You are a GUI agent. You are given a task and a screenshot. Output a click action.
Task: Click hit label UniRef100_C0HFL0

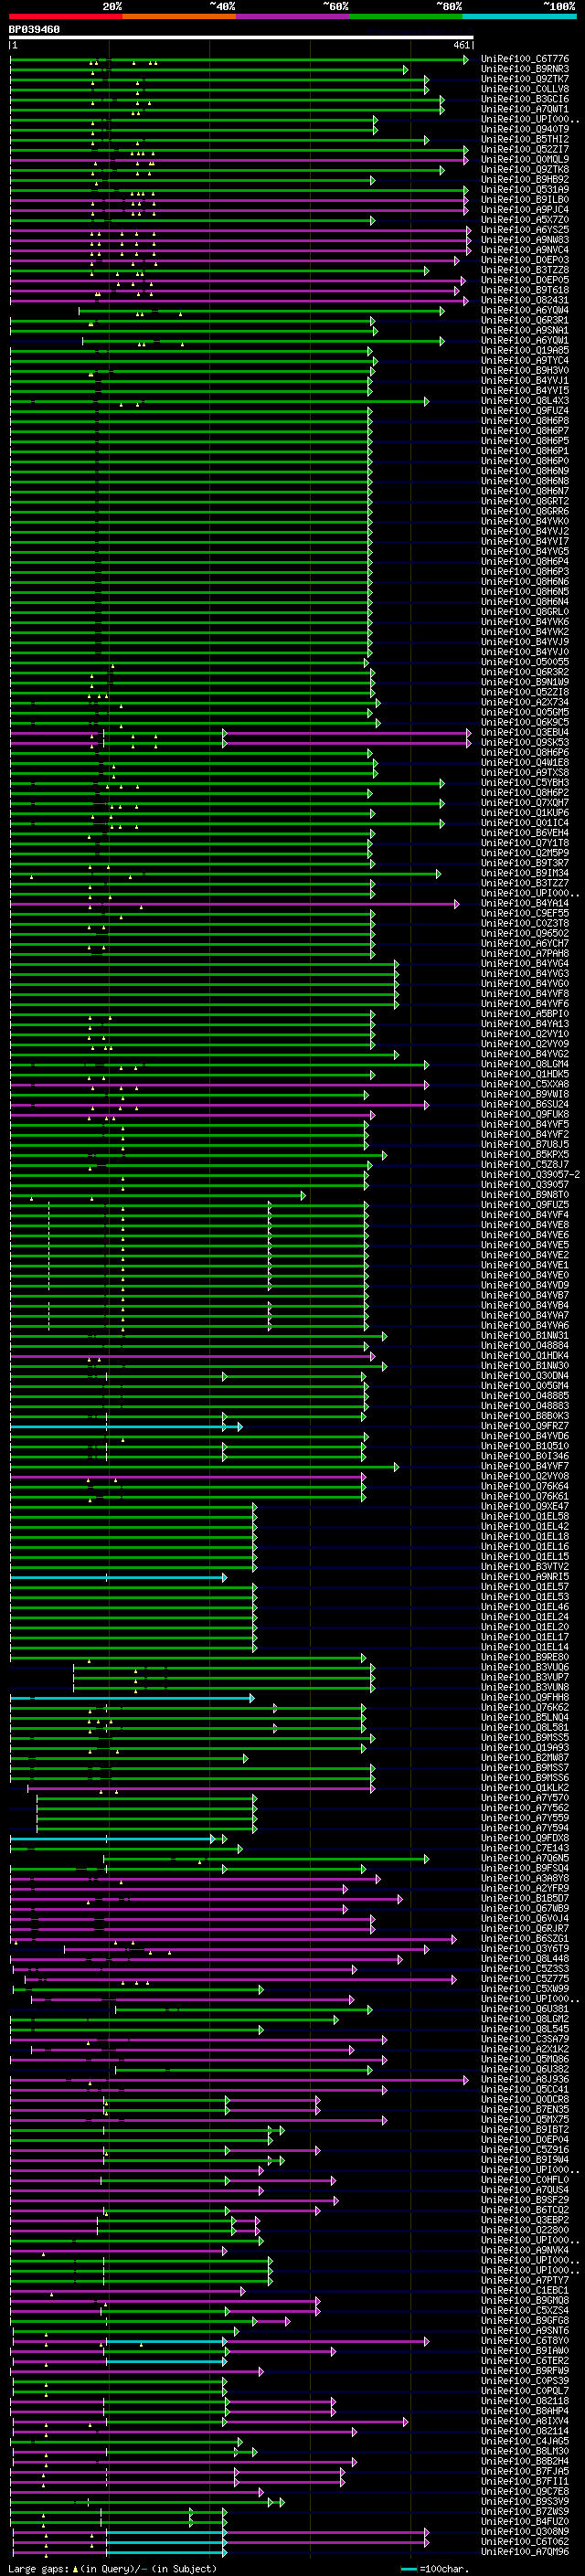[x=525, y=2179]
